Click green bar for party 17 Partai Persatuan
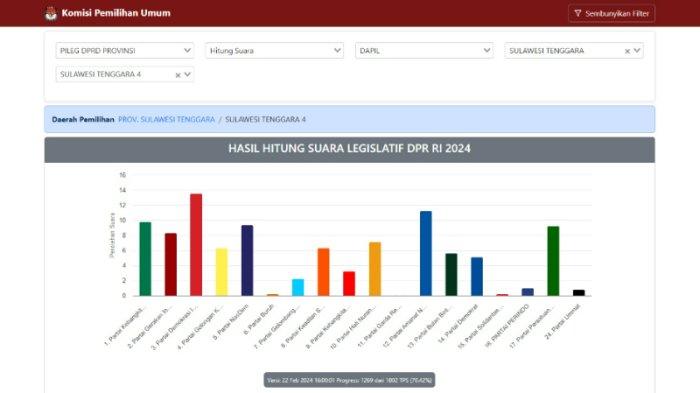The width and height of the screenshot is (700, 393). click(x=553, y=261)
